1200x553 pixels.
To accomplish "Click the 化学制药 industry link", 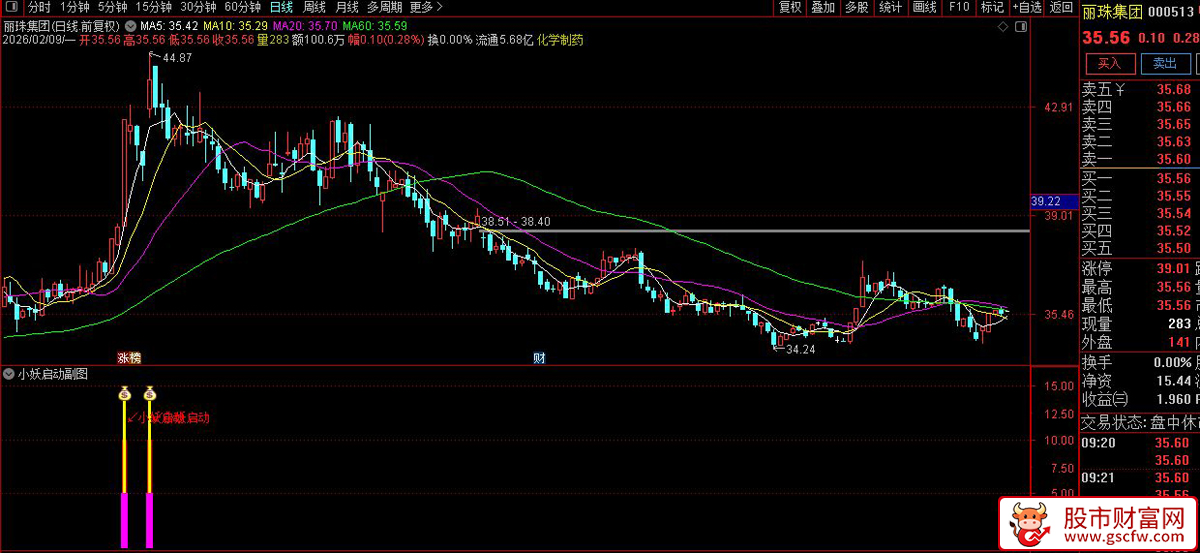I will click(x=560, y=40).
